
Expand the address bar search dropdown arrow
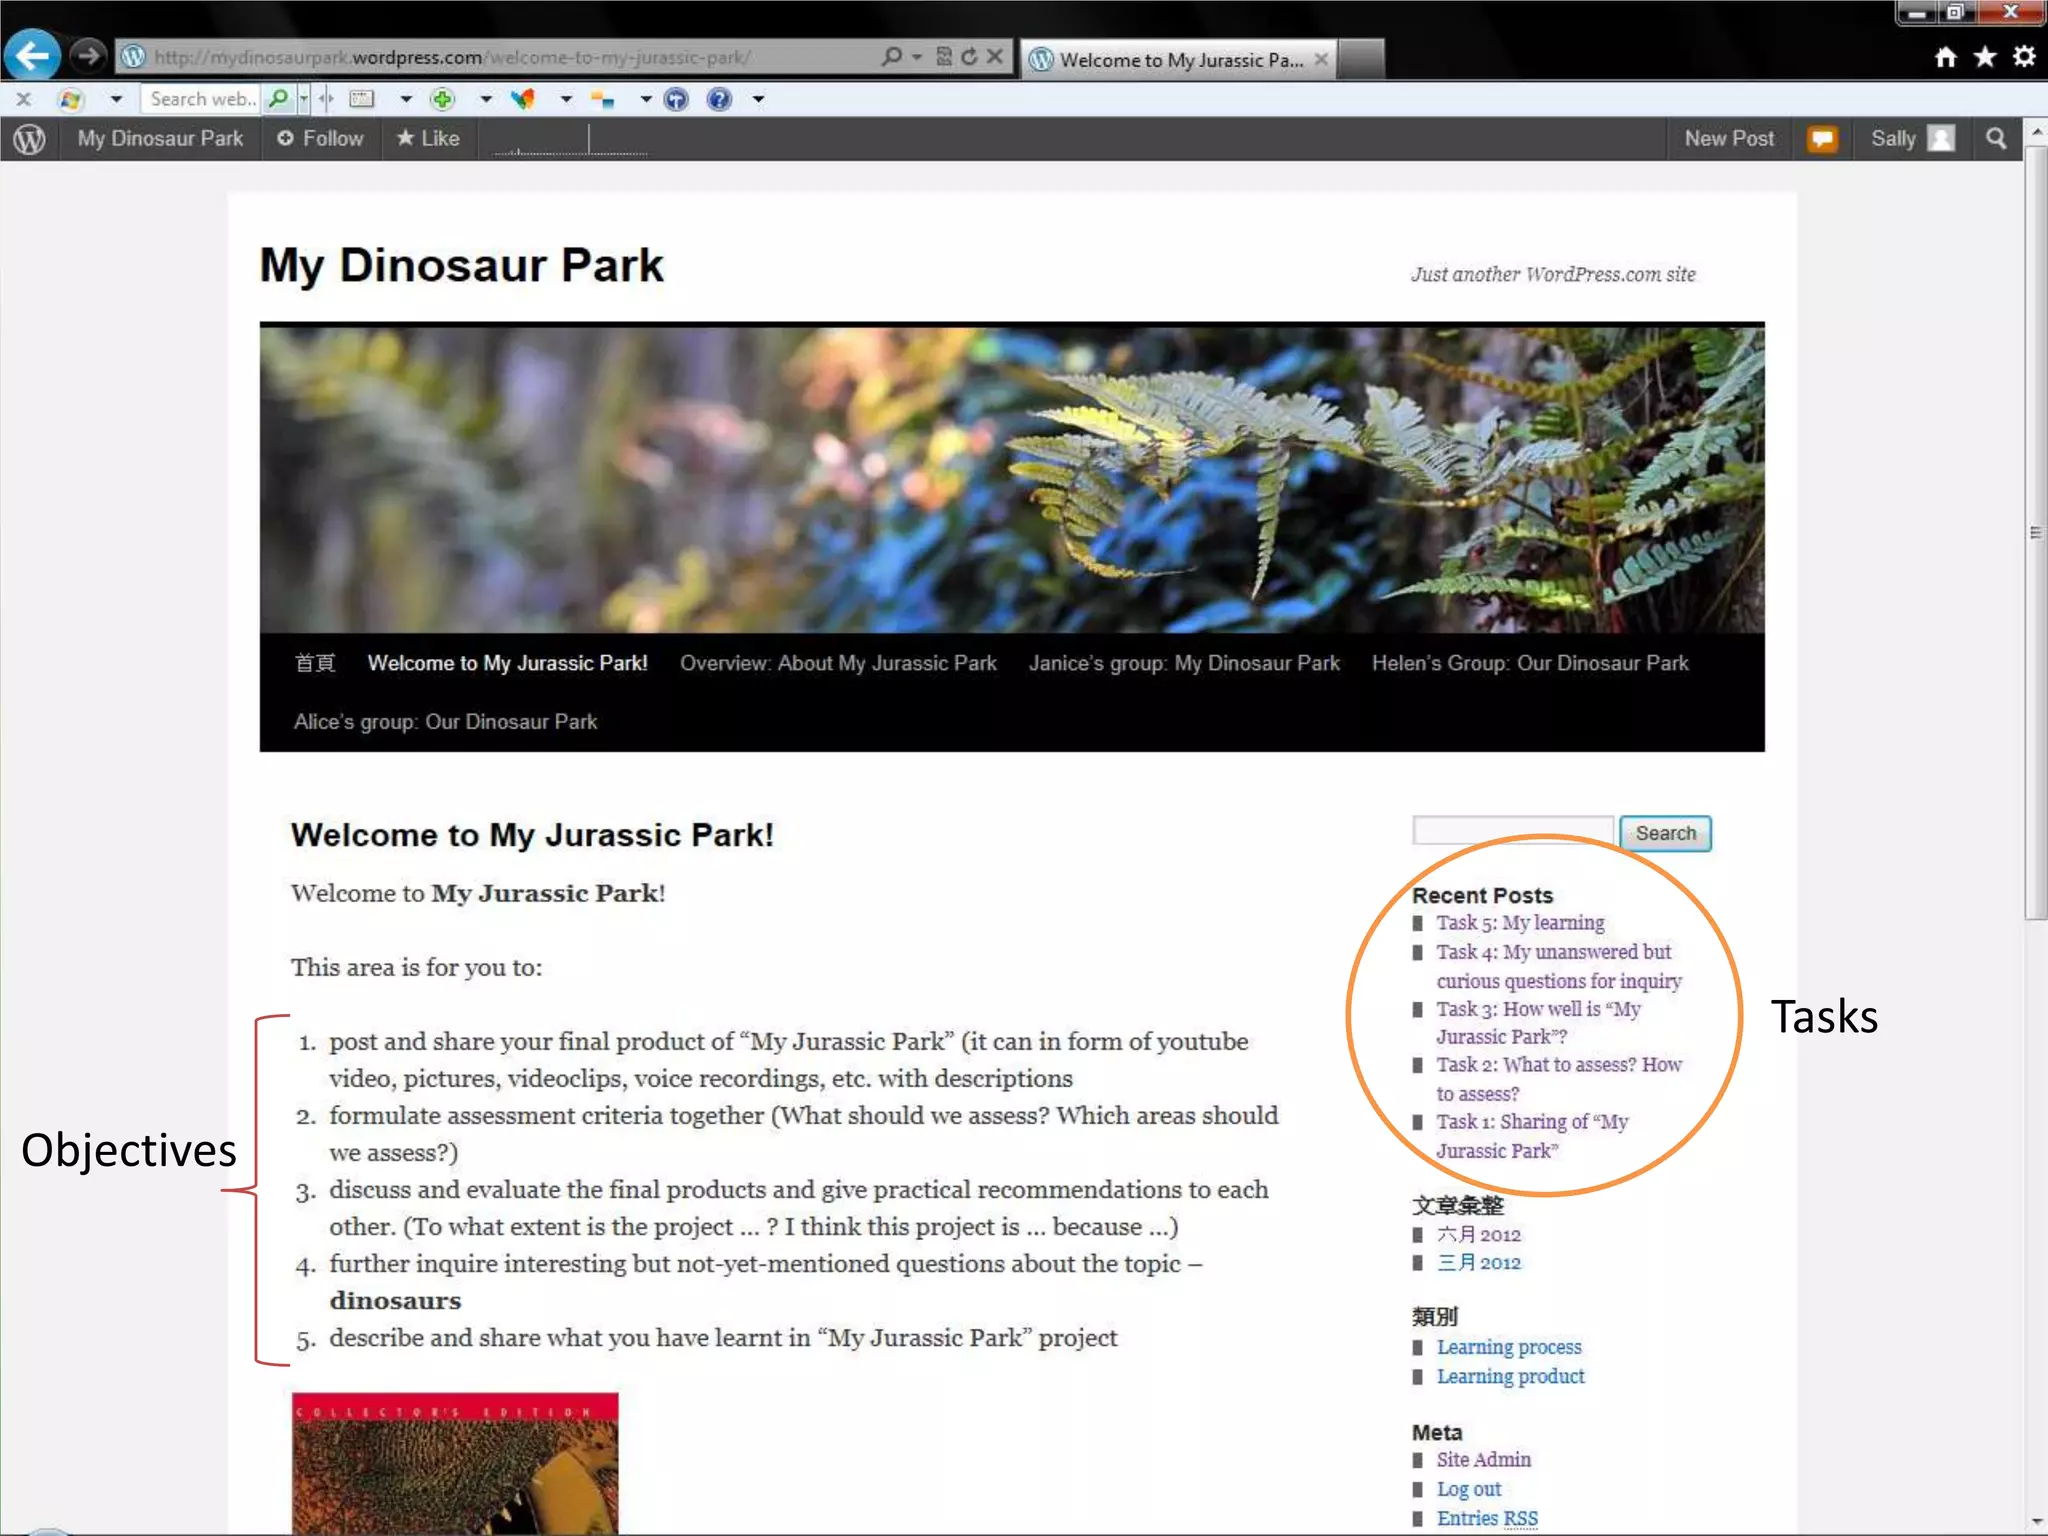[916, 57]
